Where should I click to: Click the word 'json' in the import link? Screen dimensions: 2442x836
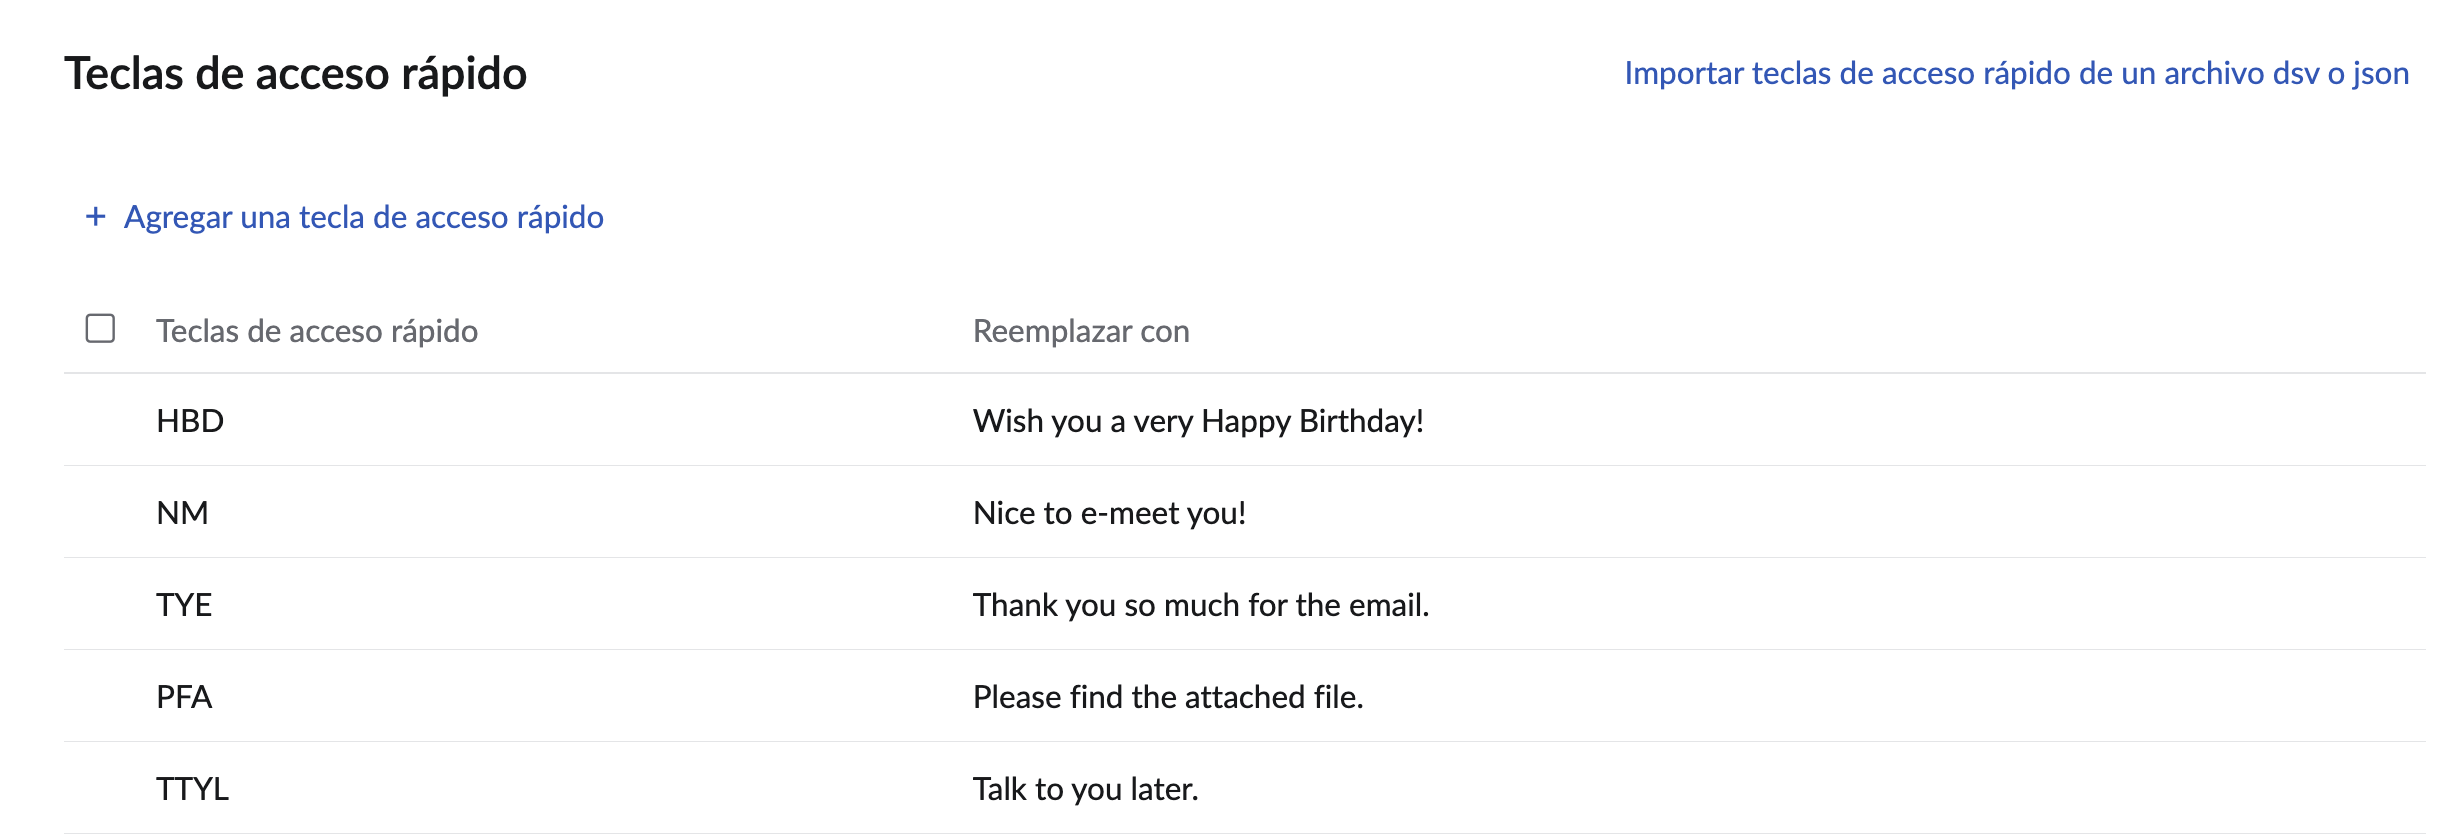pos(2380,73)
